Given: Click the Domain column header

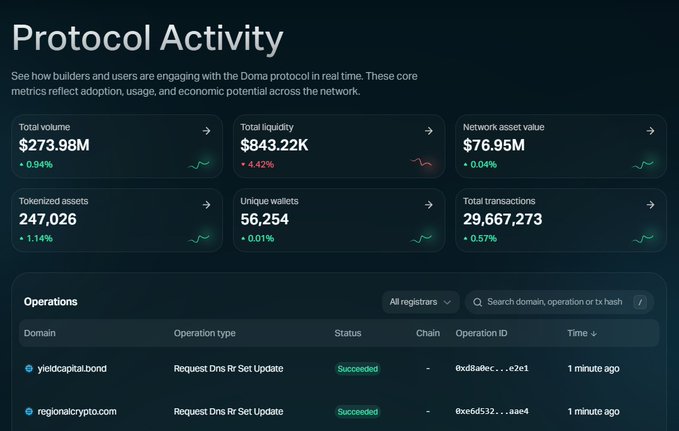Looking at the screenshot, I should click(x=39, y=333).
